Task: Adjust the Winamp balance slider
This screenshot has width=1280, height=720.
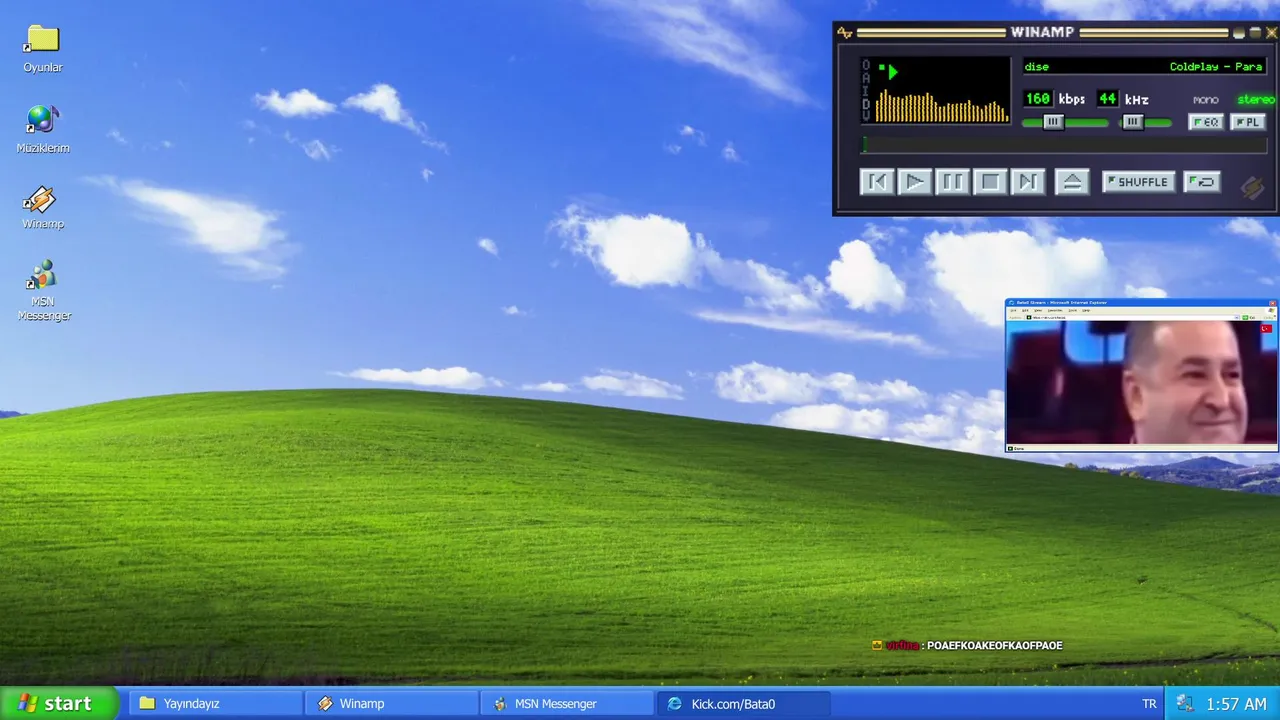Action: pos(1145,122)
